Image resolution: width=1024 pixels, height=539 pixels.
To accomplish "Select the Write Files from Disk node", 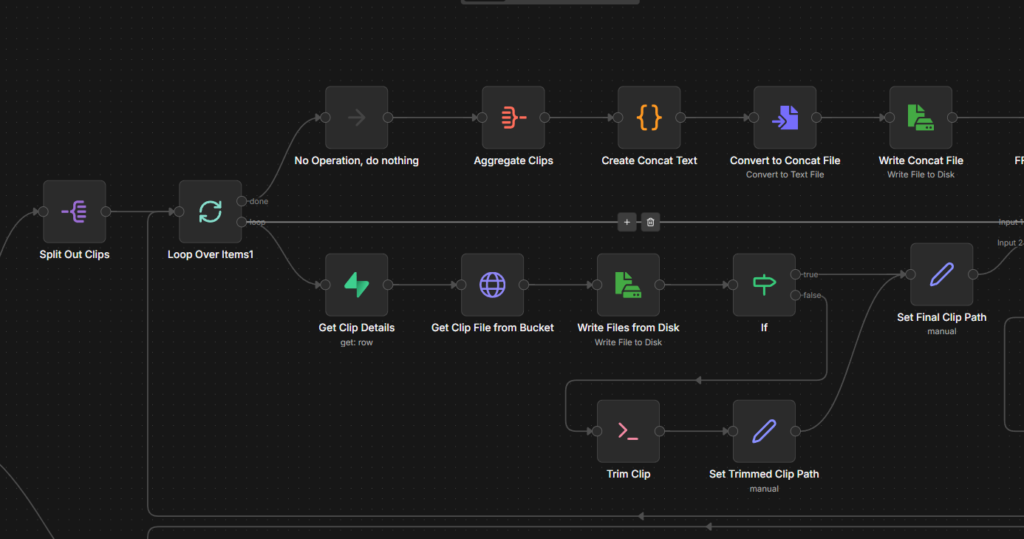I will 628,284.
